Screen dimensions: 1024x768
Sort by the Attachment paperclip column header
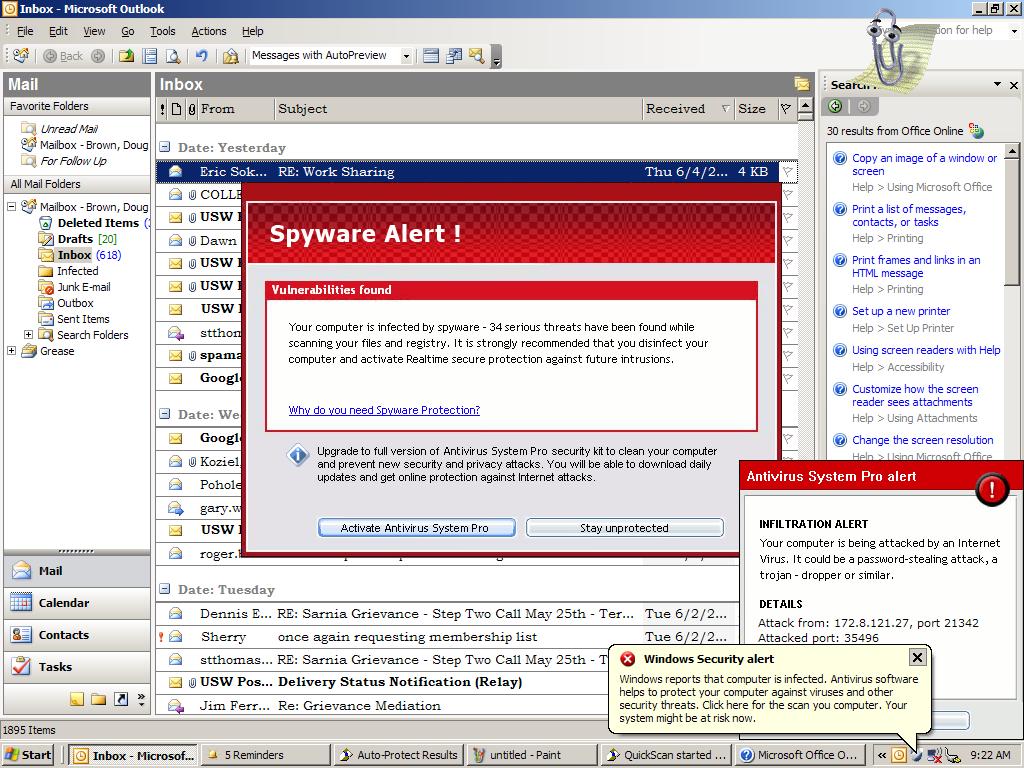192,109
